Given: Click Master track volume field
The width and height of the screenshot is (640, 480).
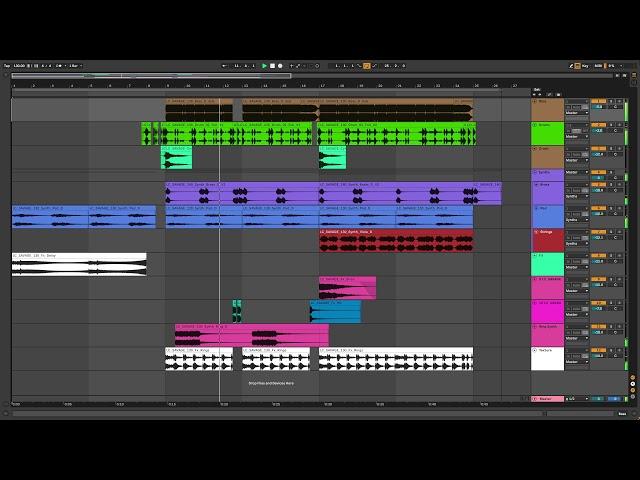Looking at the screenshot, I should (598, 399).
